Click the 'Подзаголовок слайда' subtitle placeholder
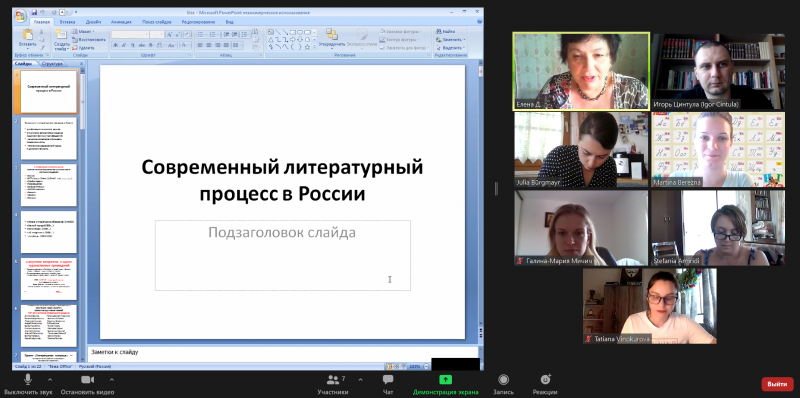Image resolution: width=800 pixels, height=398 pixels. tap(283, 255)
